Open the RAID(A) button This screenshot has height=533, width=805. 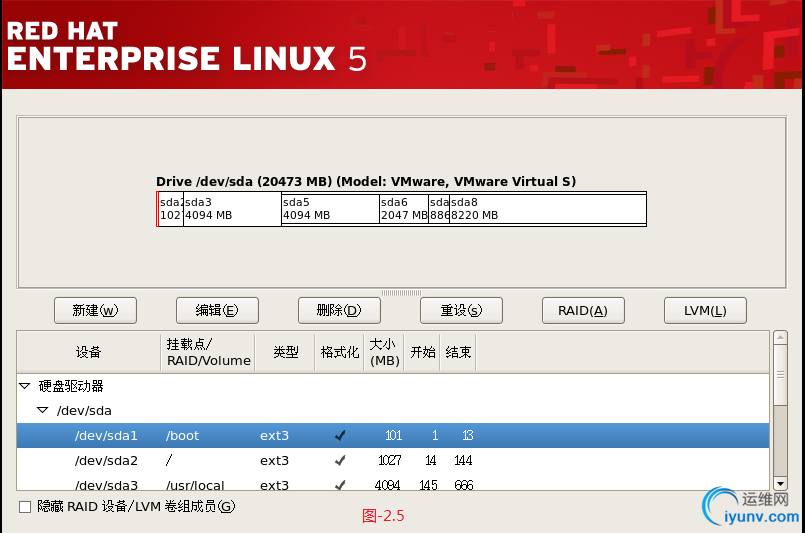[583, 311]
